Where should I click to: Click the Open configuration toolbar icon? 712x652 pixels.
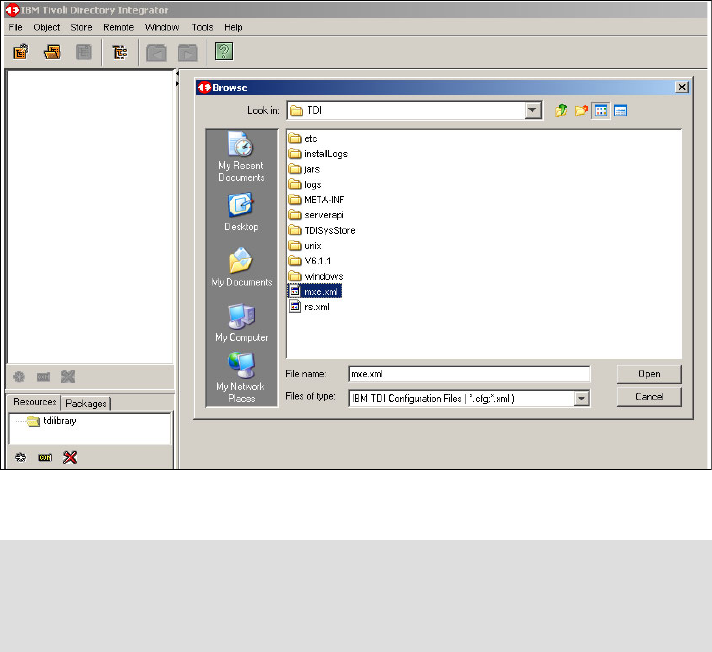(52, 52)
